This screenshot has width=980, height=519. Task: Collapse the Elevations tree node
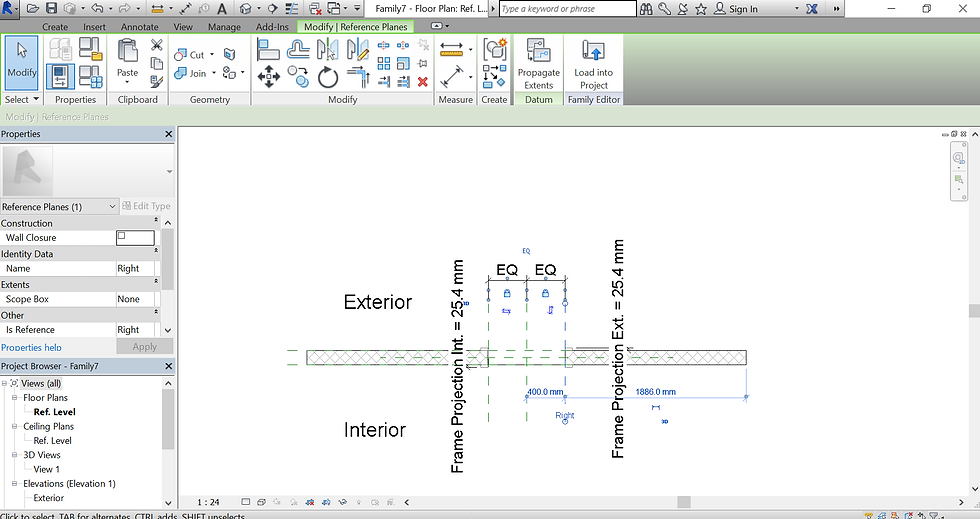[14, 483]
